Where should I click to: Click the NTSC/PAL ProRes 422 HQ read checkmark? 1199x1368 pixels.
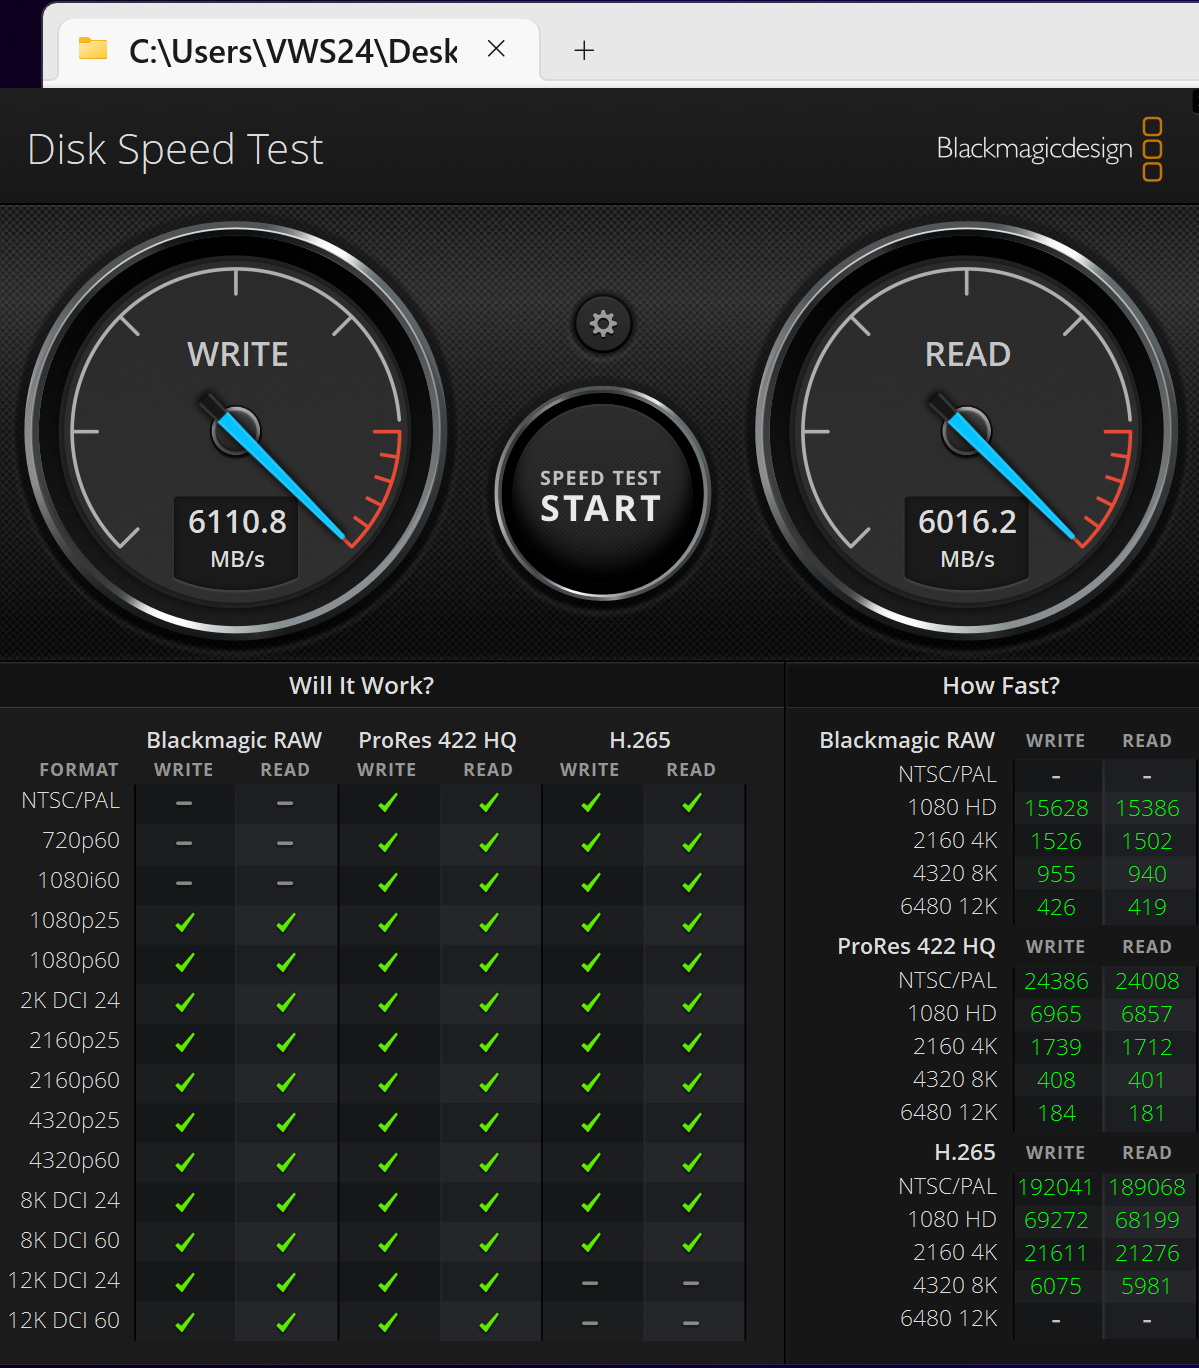point(489,803)
